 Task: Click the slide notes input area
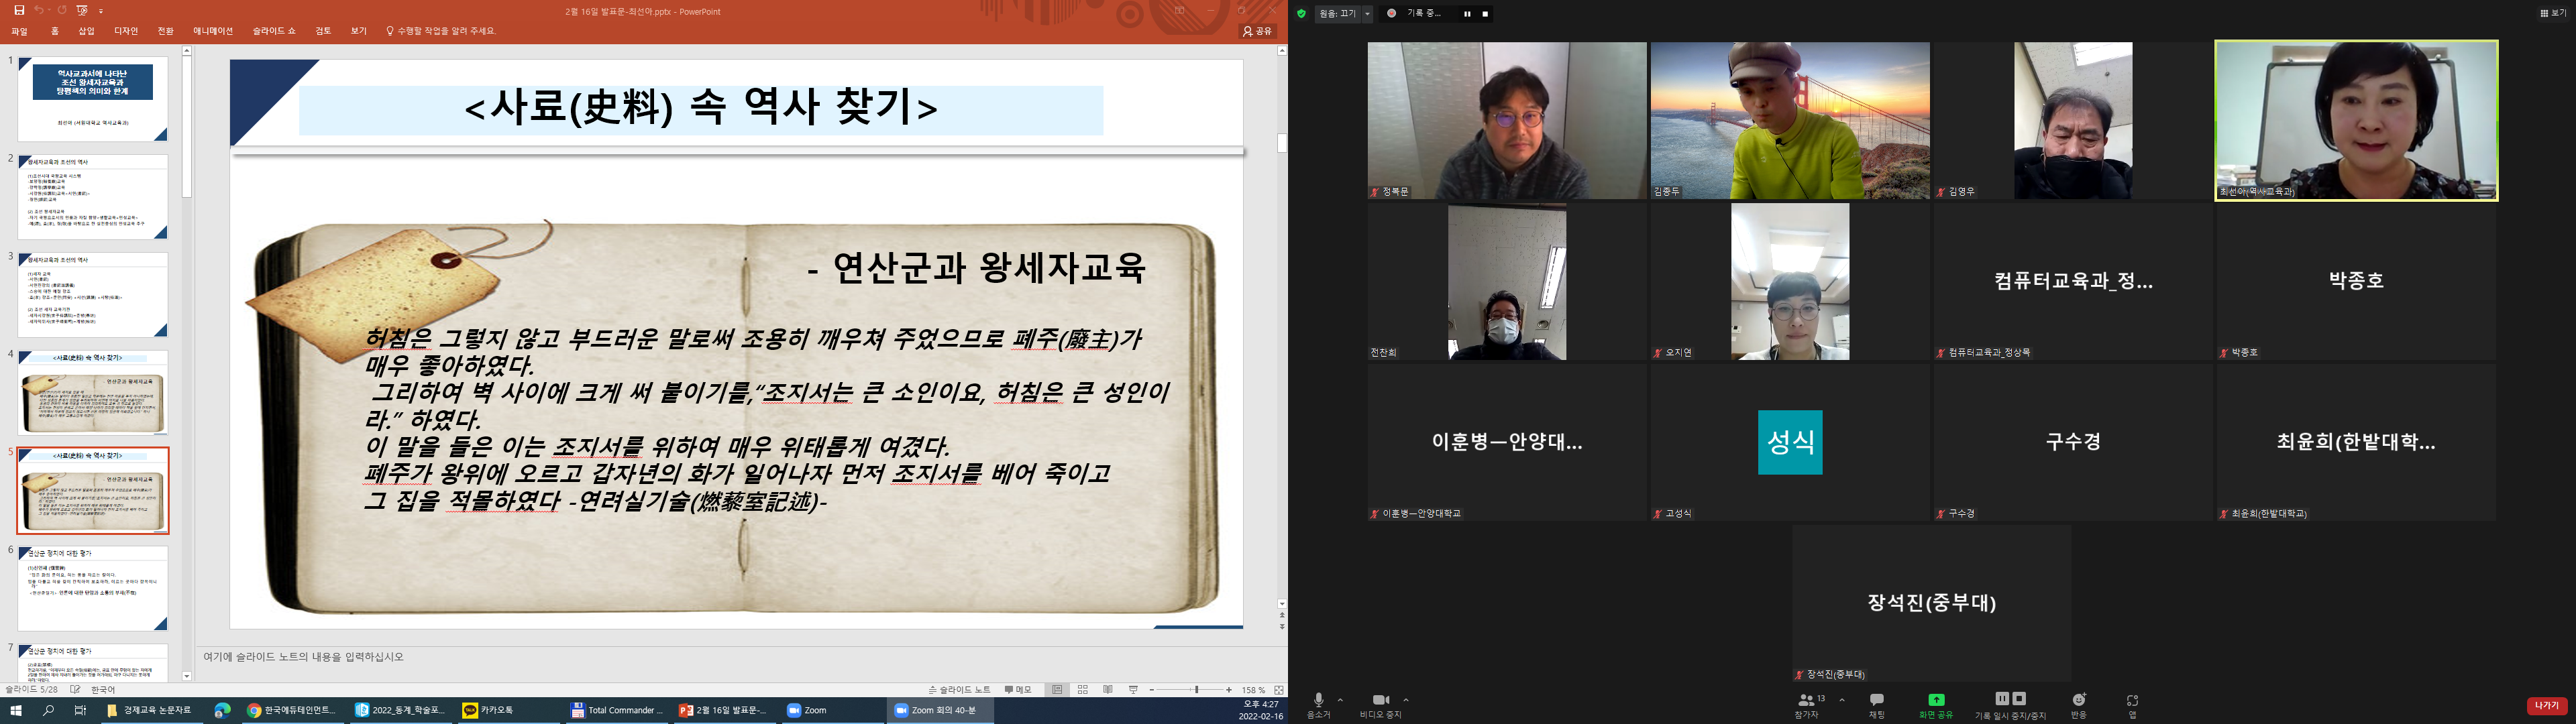740,657
